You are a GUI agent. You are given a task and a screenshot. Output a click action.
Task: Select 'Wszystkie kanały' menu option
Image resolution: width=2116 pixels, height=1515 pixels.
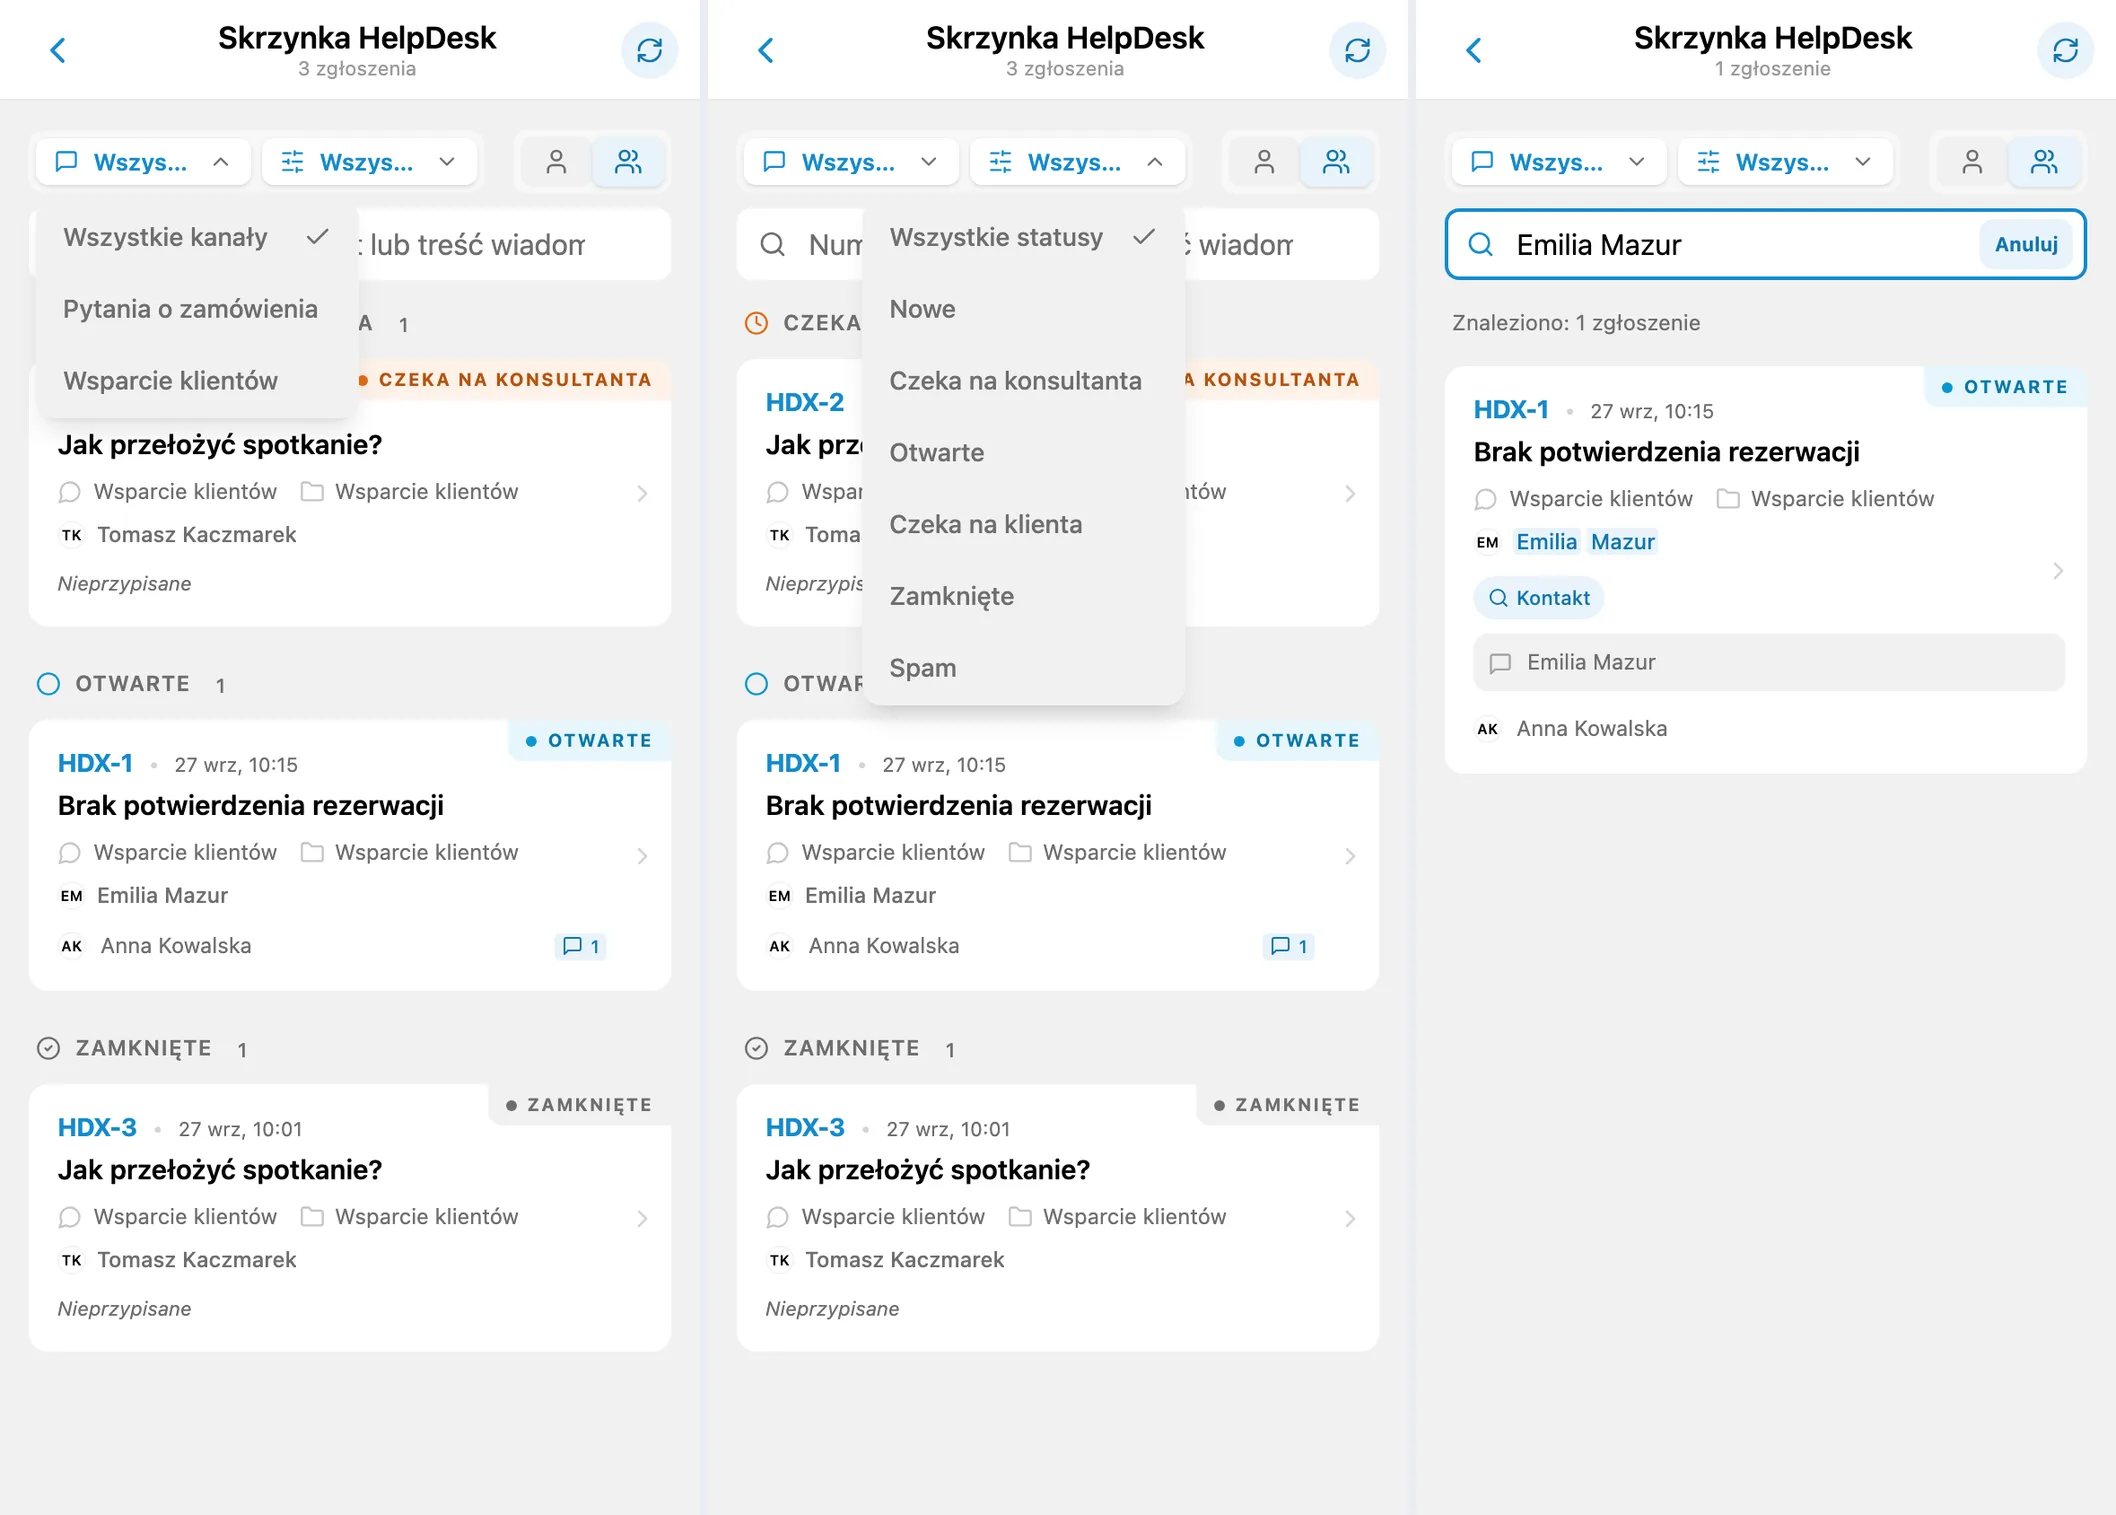(196, 238)
